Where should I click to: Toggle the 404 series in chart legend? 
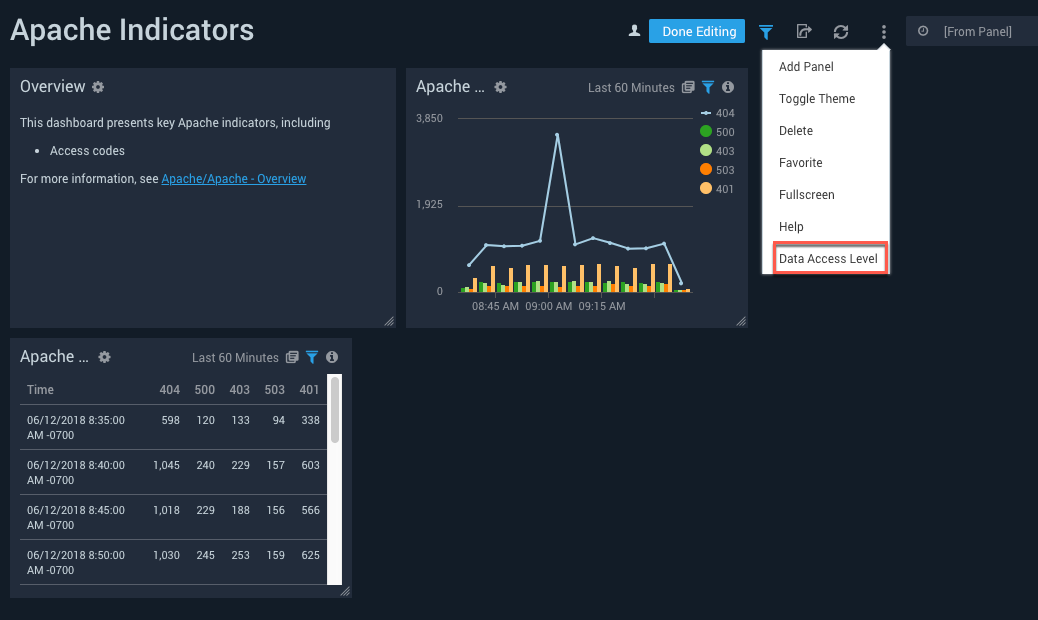point(717,113)
